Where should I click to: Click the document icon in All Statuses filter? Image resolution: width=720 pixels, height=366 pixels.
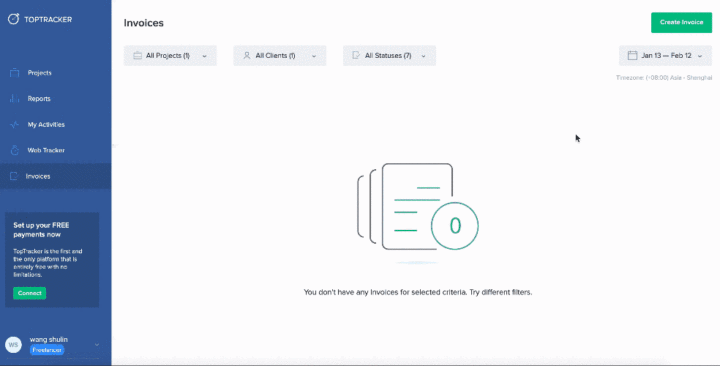click(x=356, y=55)
